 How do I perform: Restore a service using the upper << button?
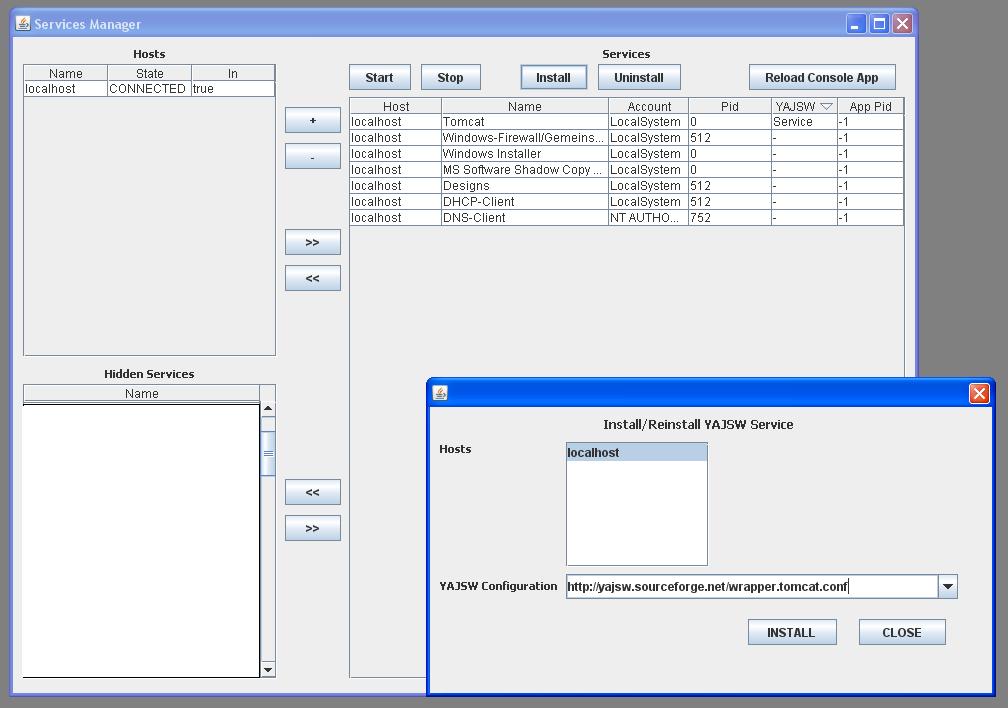313,277
